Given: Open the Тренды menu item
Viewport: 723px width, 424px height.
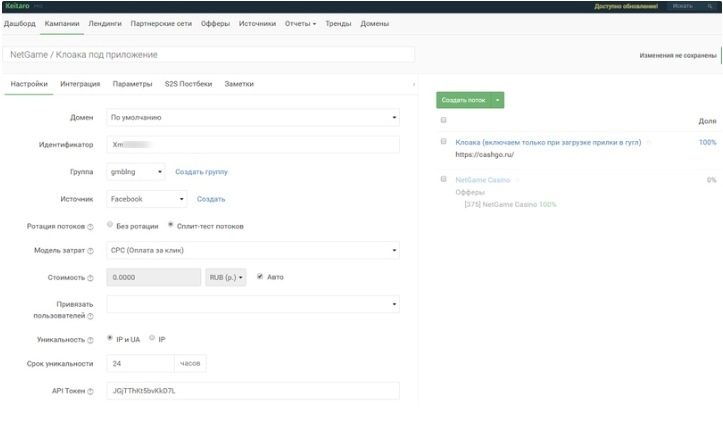Looking at the screenshot, I should (x=338, y=24).
